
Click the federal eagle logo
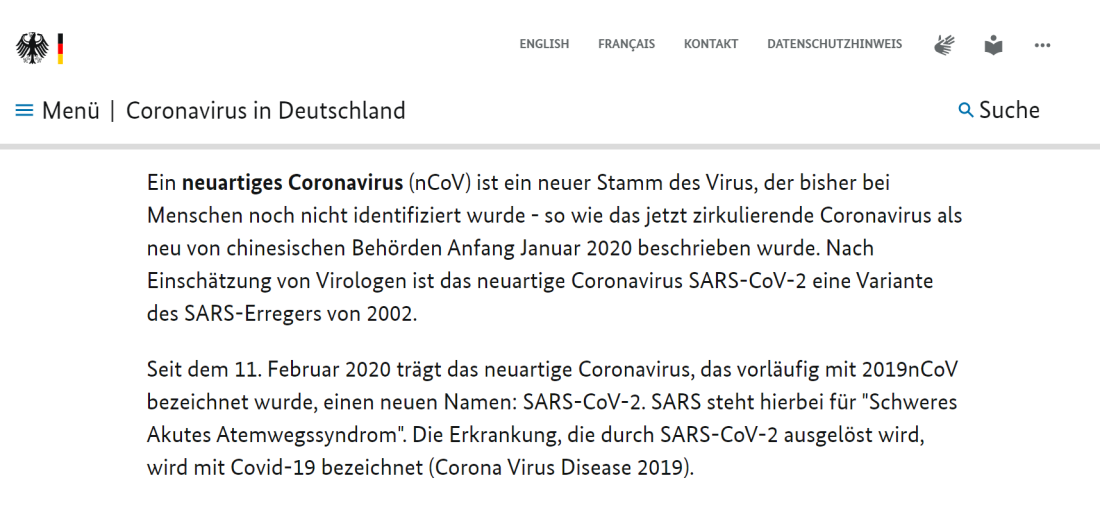(x=32, y=48)
